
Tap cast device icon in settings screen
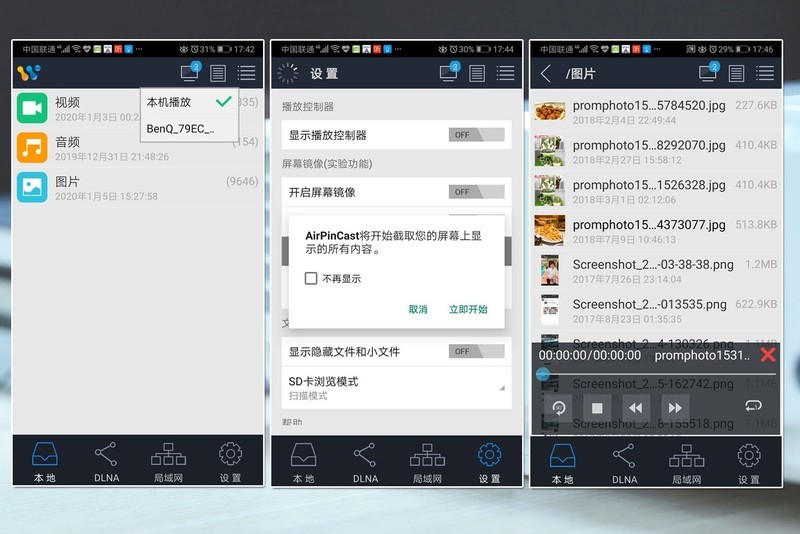pyautogui.click(x=450, y=72)
